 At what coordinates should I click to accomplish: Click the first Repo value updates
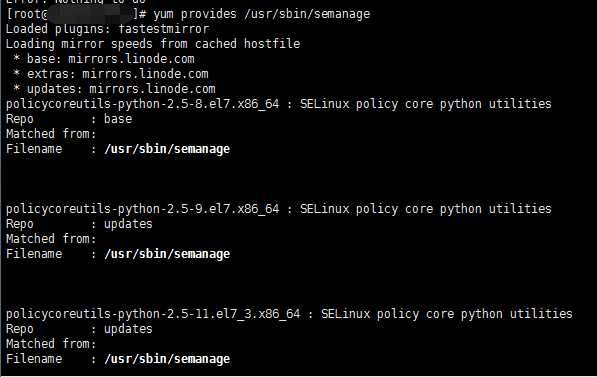coord(128,224)
